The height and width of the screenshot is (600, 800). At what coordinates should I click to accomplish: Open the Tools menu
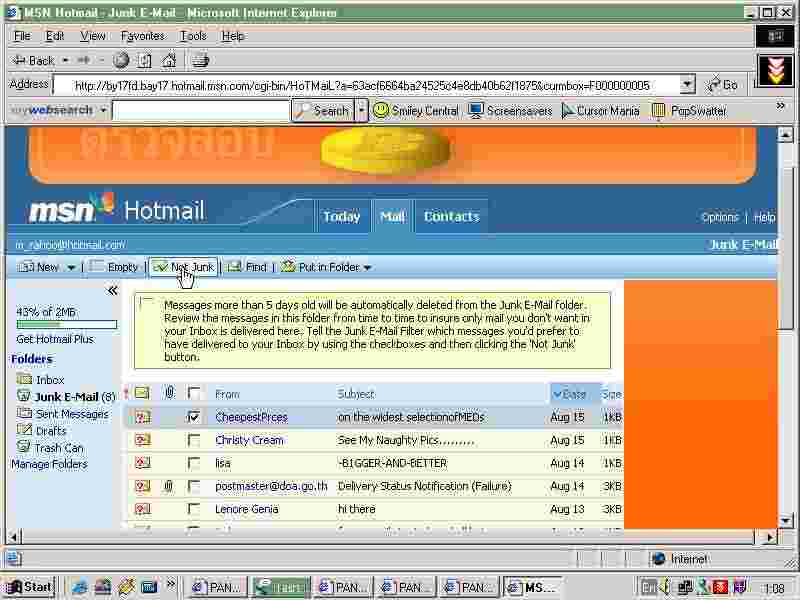click(x=193, y=36)
